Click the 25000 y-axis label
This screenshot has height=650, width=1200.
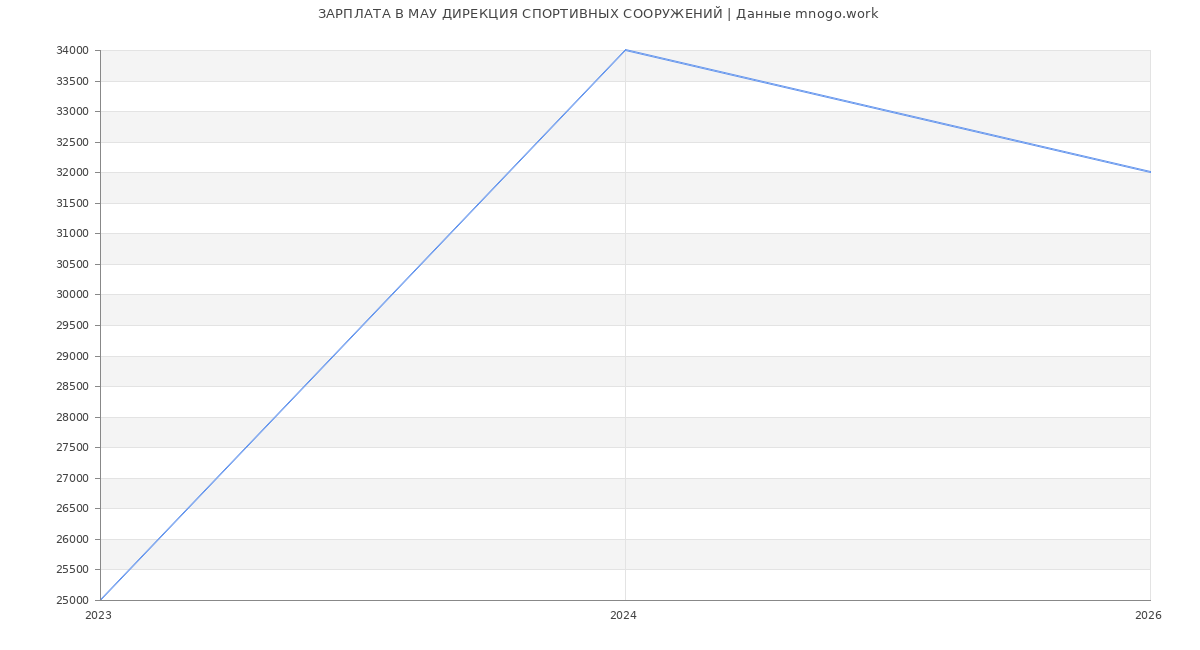pyautogui.click(x=72, y=600)
